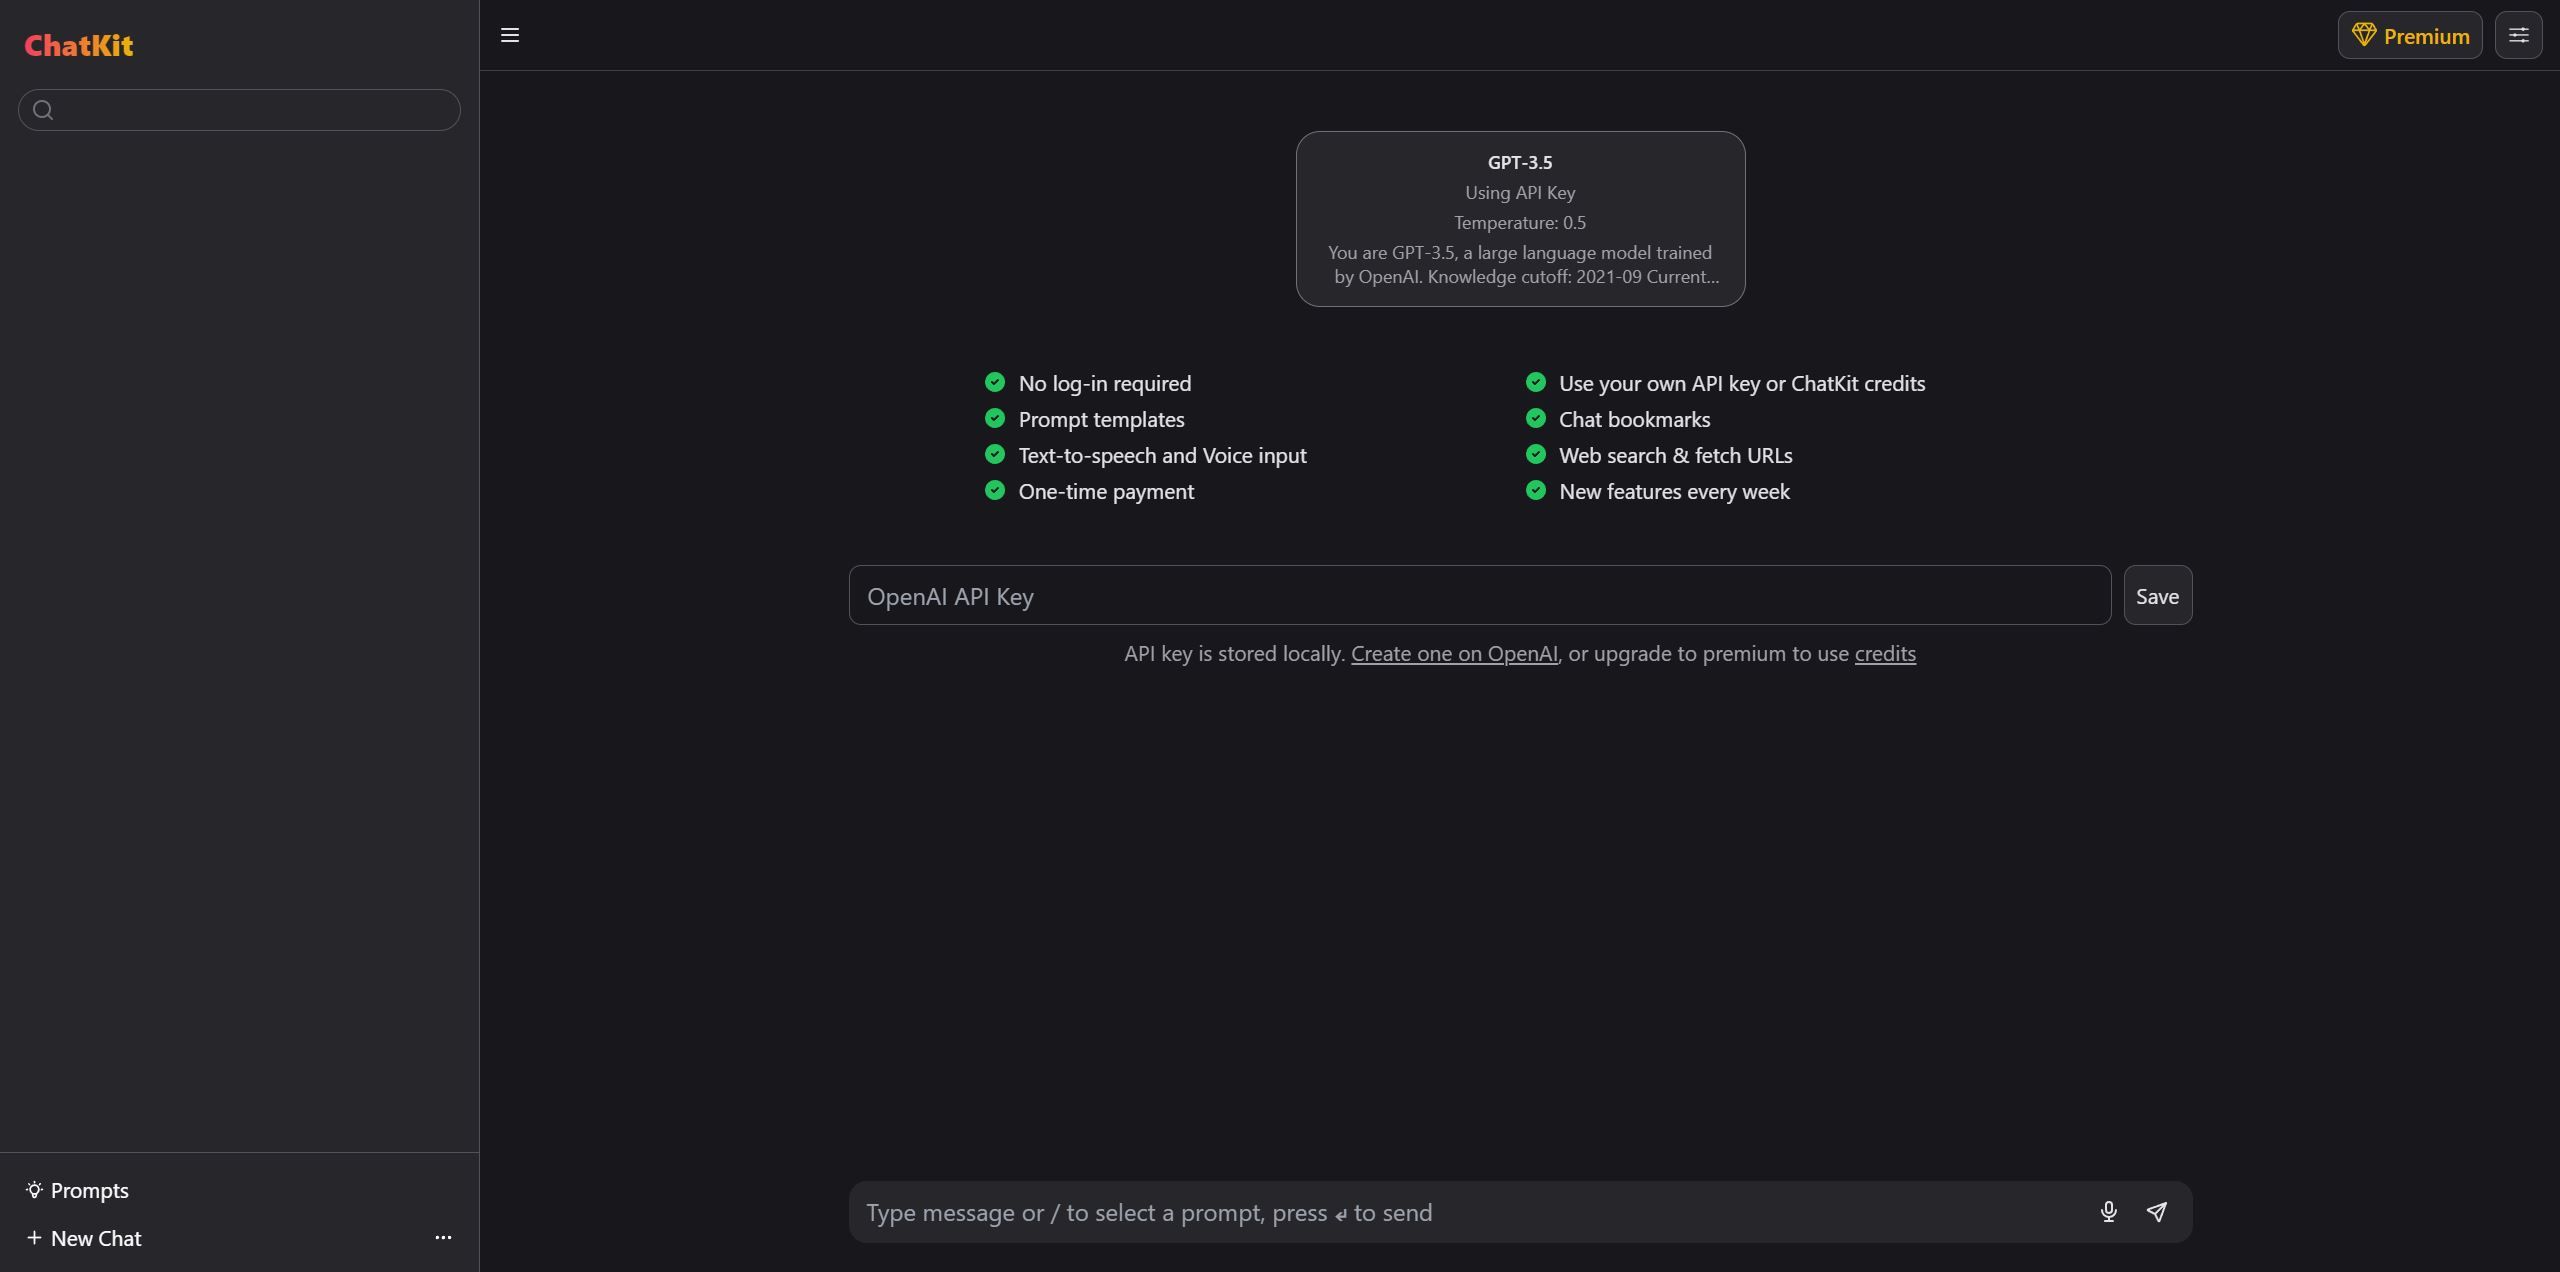Screen dimensions: 2560x1272
Task: Click the sidebar toggle hamburger icon
Action: click(x=509, y=34)
